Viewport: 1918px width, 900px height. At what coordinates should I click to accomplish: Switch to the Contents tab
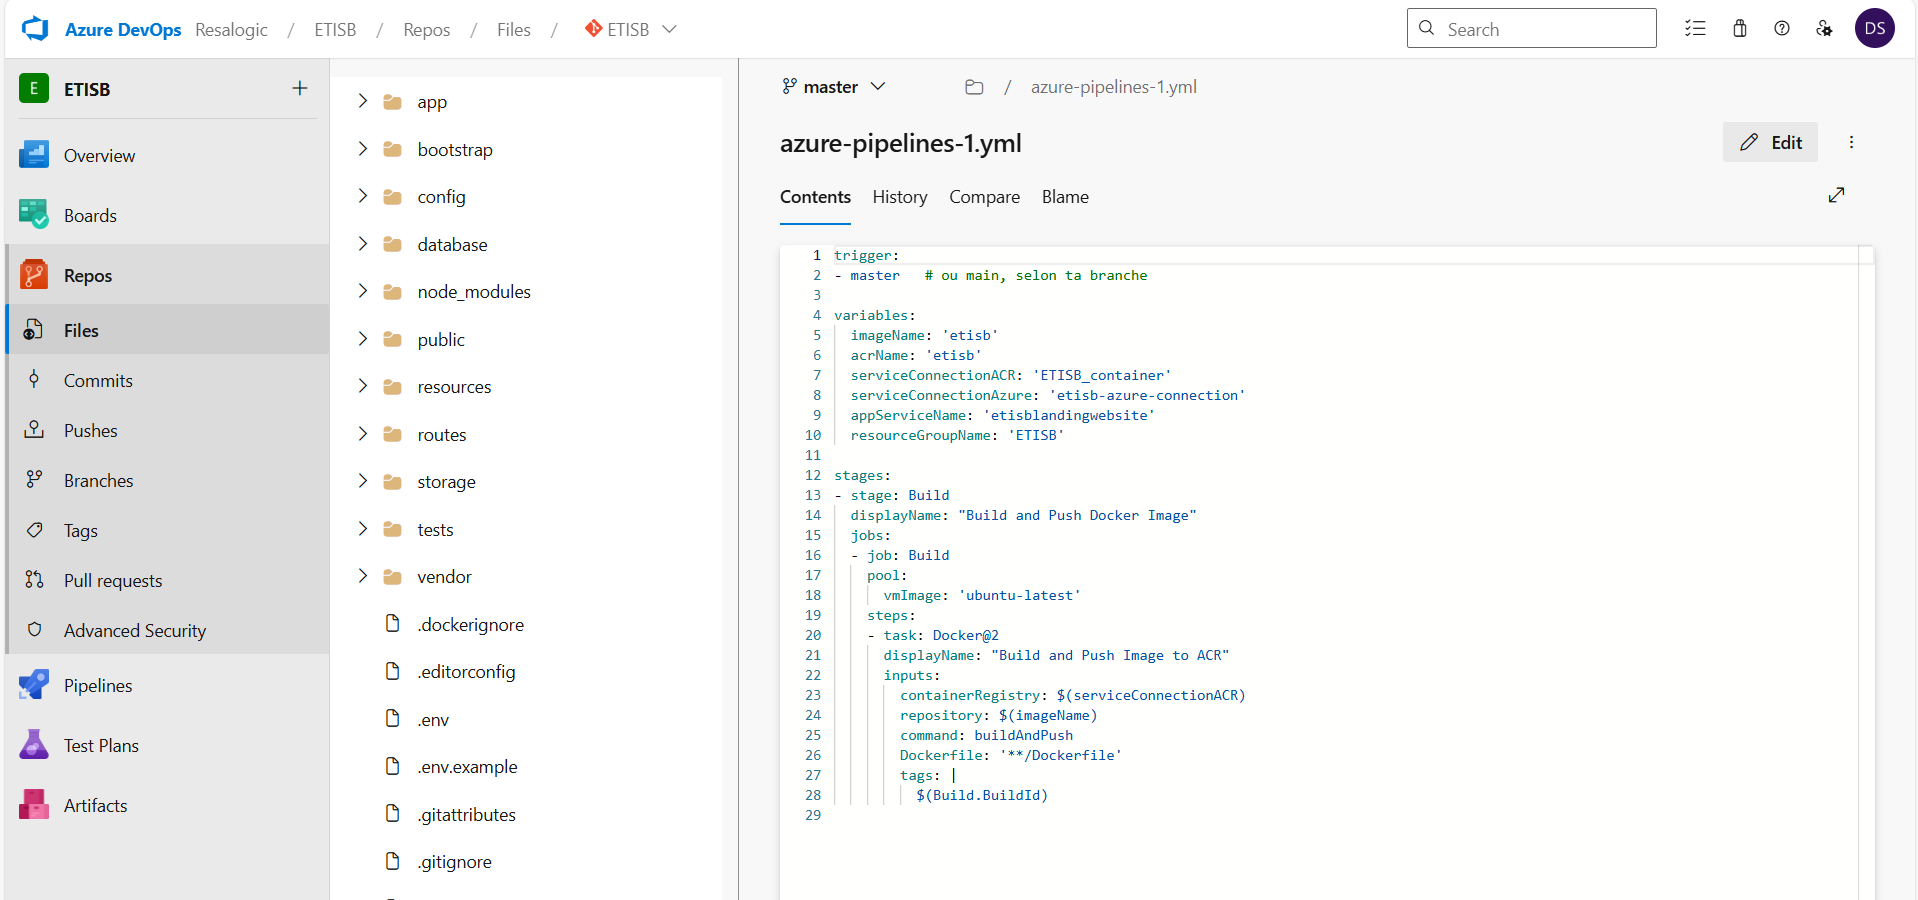pos(815,197)
